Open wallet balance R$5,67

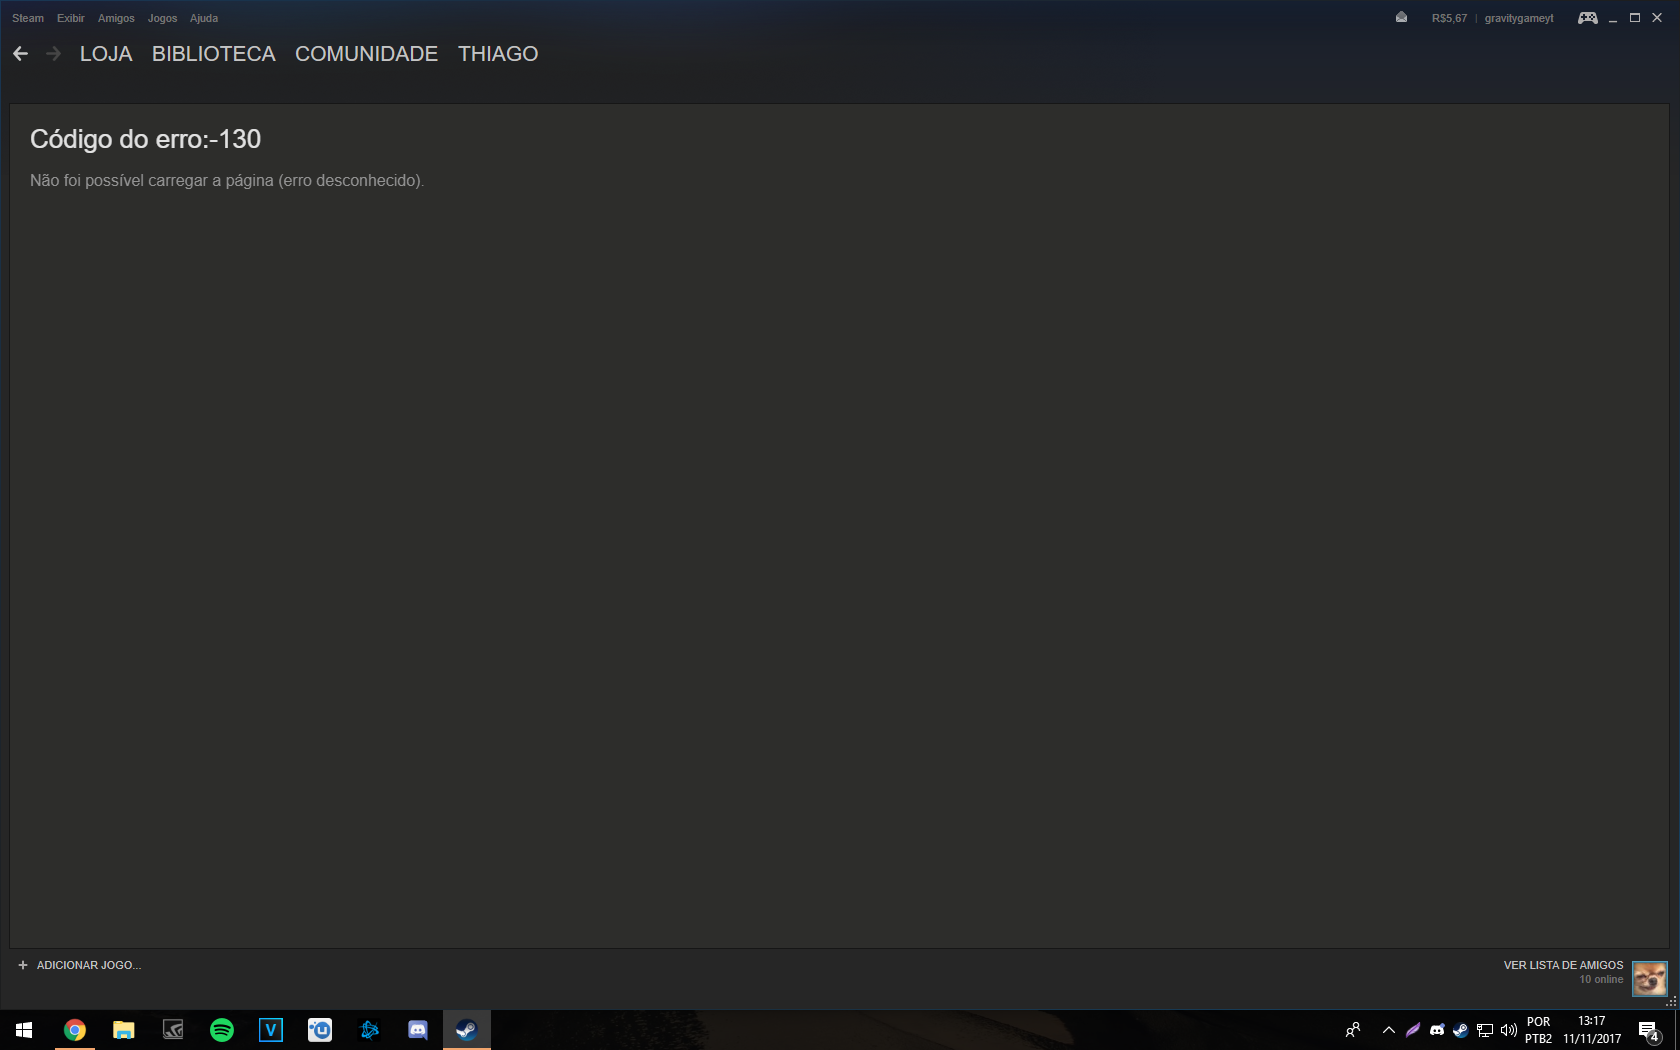(1449, 18)
